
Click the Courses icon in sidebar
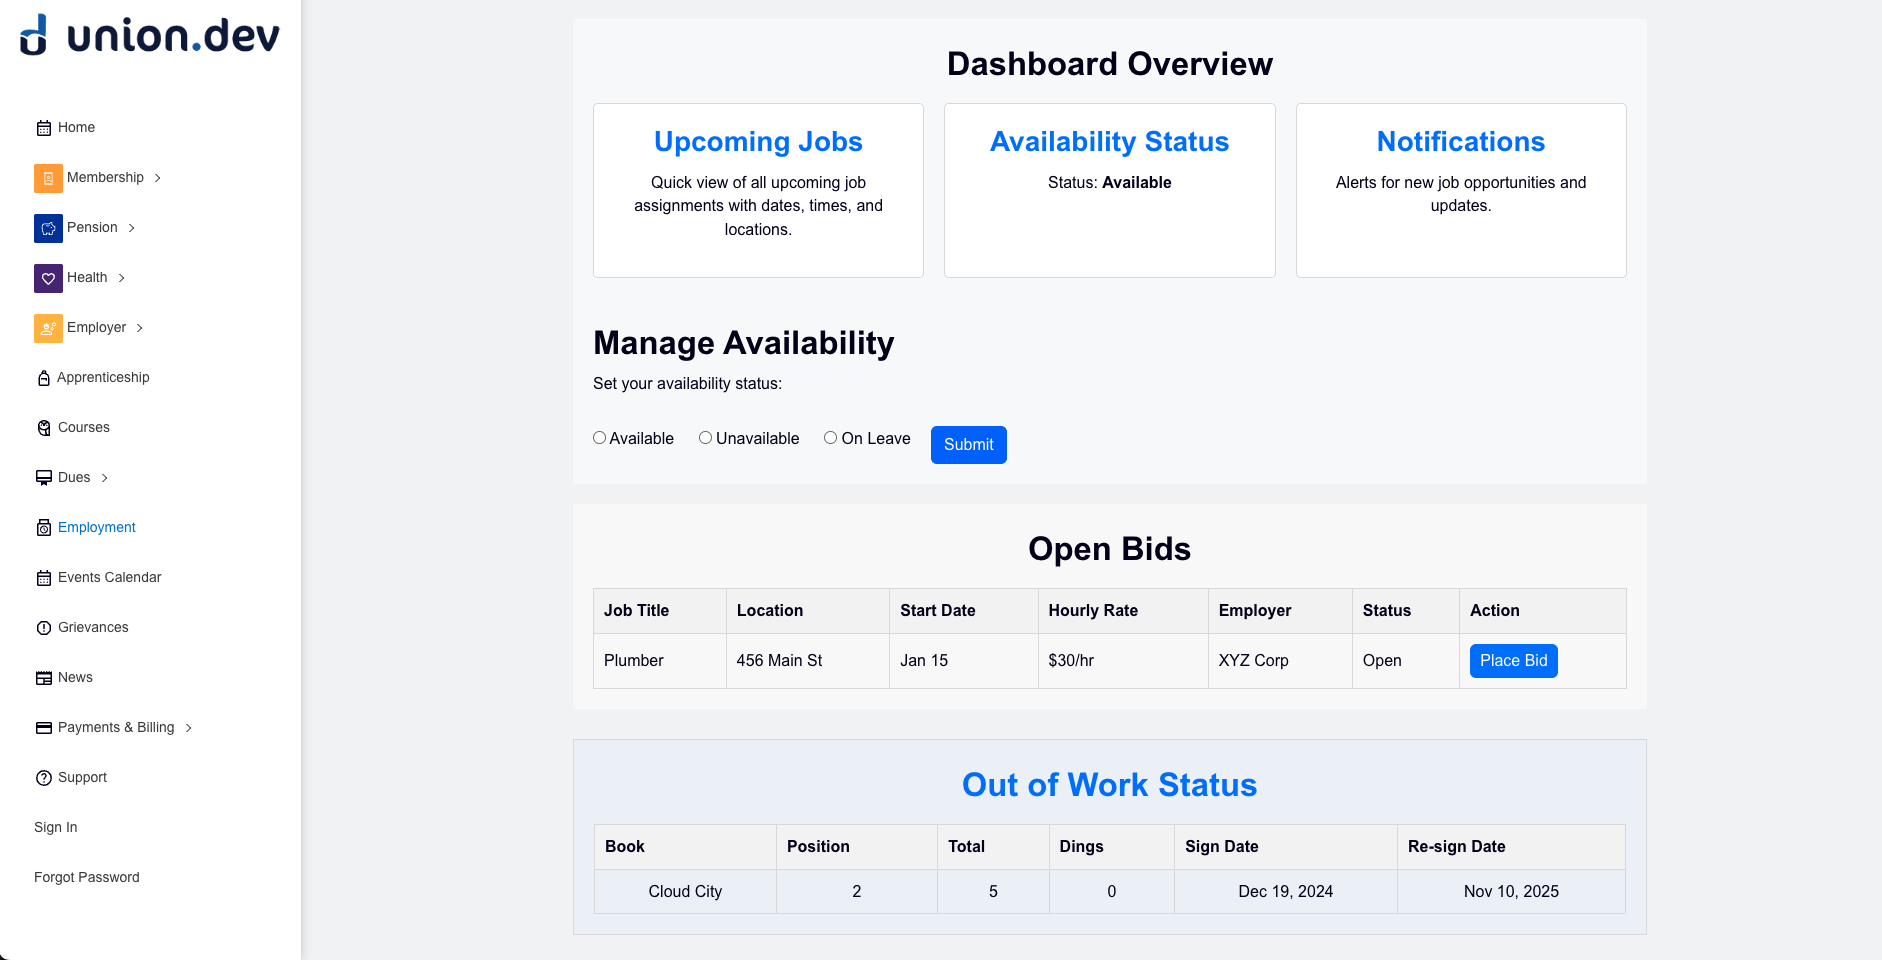click(x=44, y=428)
